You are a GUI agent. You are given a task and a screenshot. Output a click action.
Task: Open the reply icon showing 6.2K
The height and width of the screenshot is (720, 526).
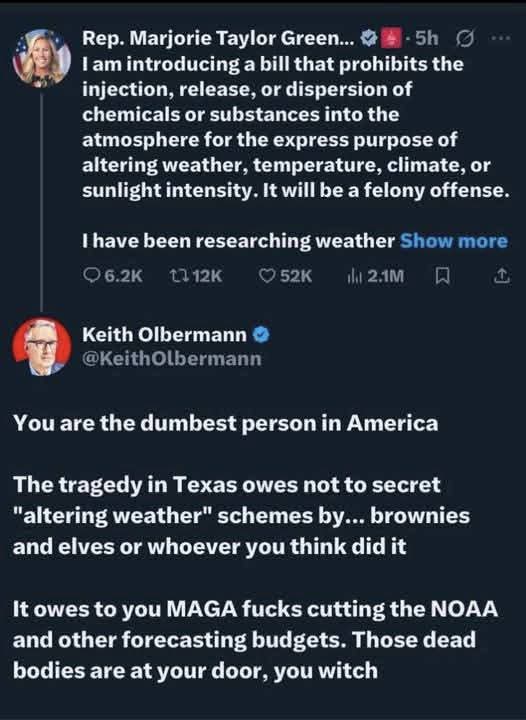(x=113, y=276)
